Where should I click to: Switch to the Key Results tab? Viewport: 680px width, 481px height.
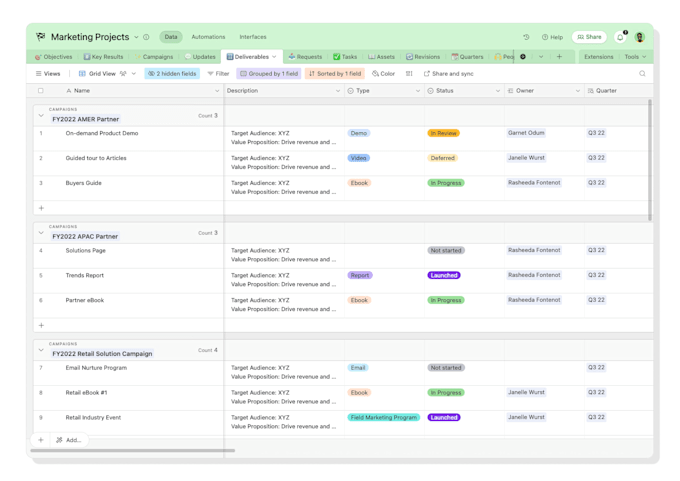[103, 57]
